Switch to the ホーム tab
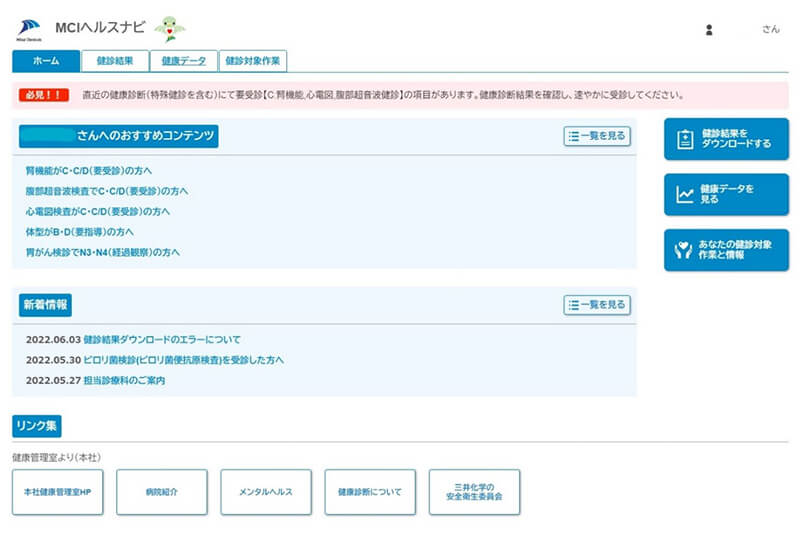Image resolution: width=800 pixels, height=540 pixels. tap(46, 61)
